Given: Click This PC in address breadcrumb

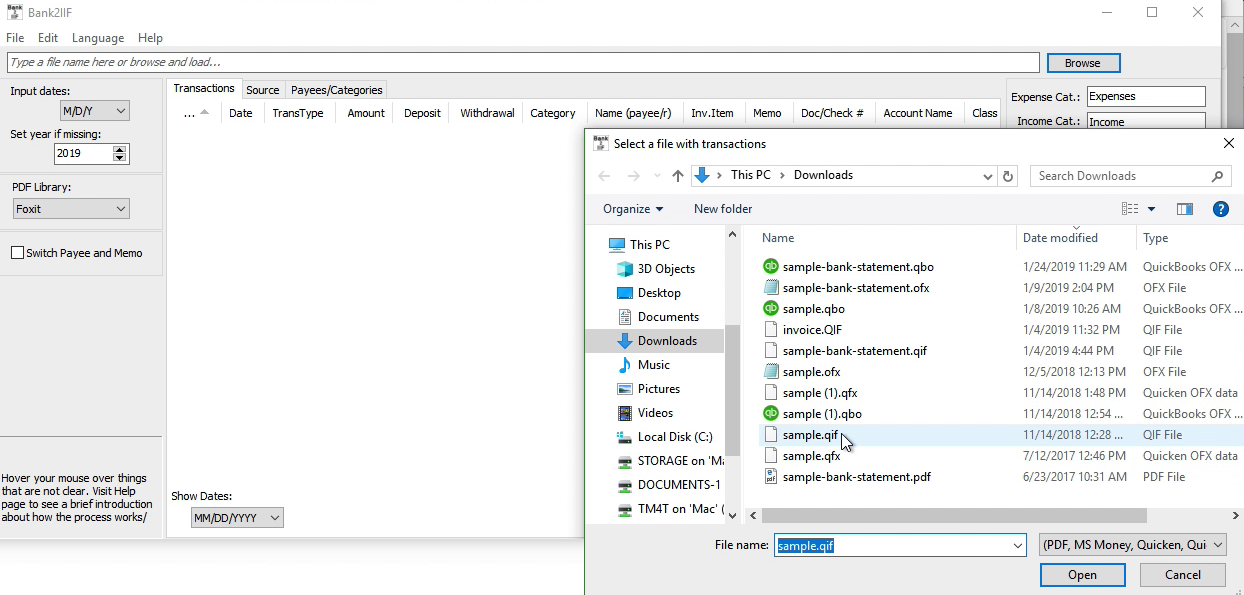Looking at the screenshot, I should point(750,175).
